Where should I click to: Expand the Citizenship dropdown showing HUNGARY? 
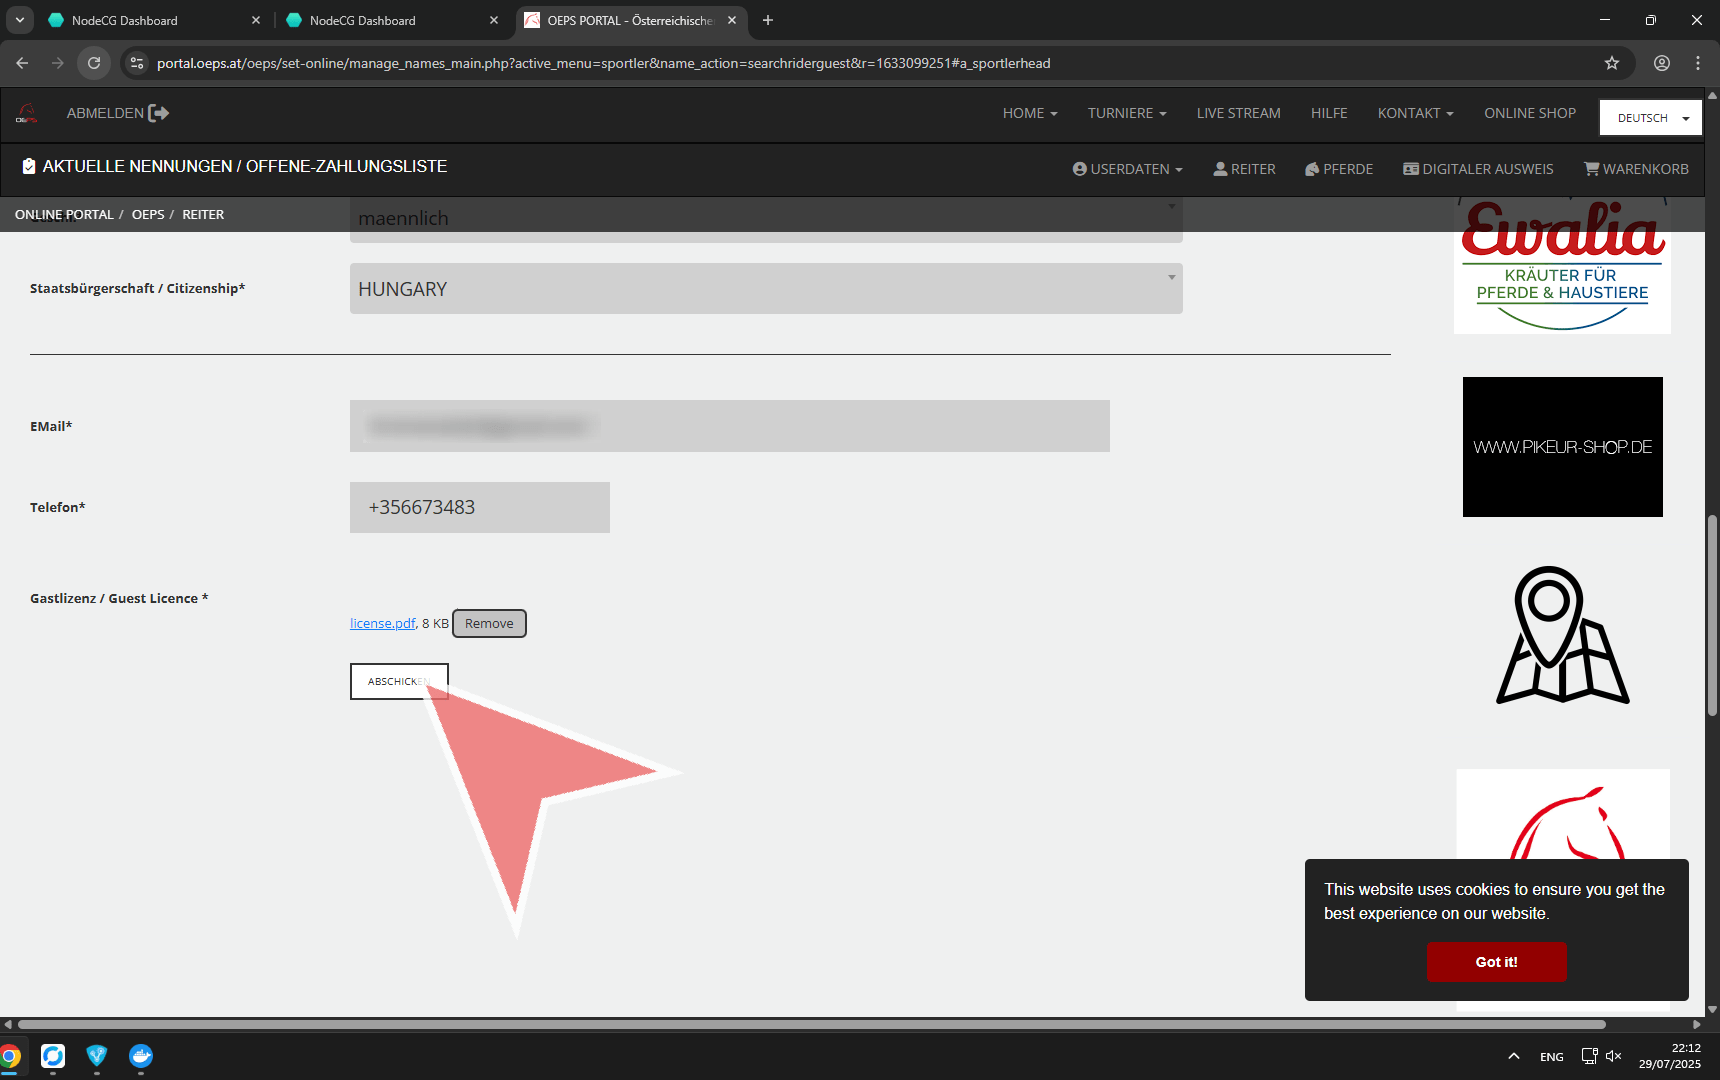click(x=766, y=289)
